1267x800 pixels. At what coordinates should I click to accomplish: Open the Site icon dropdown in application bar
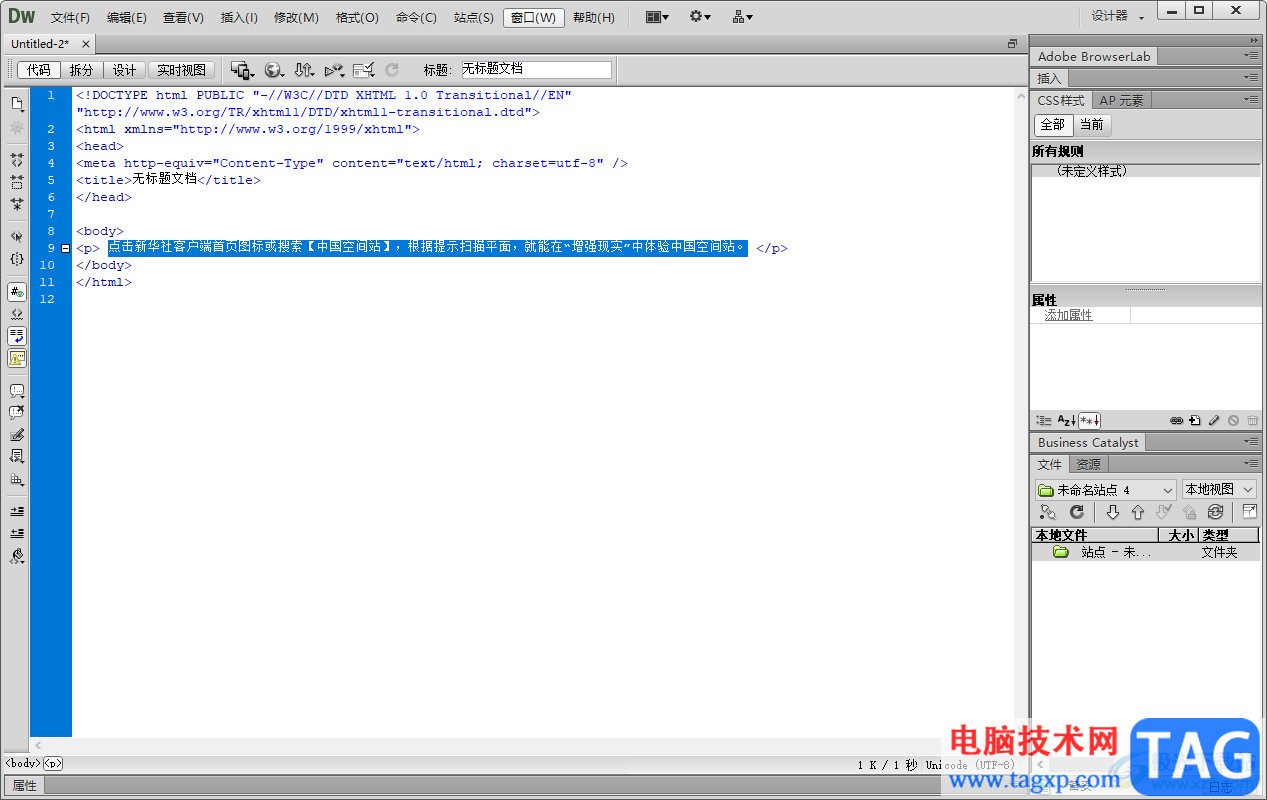tap(743, 17)
